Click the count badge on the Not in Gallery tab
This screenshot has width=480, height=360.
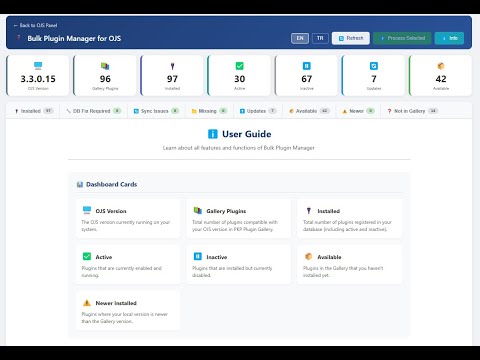pos(433,111)
